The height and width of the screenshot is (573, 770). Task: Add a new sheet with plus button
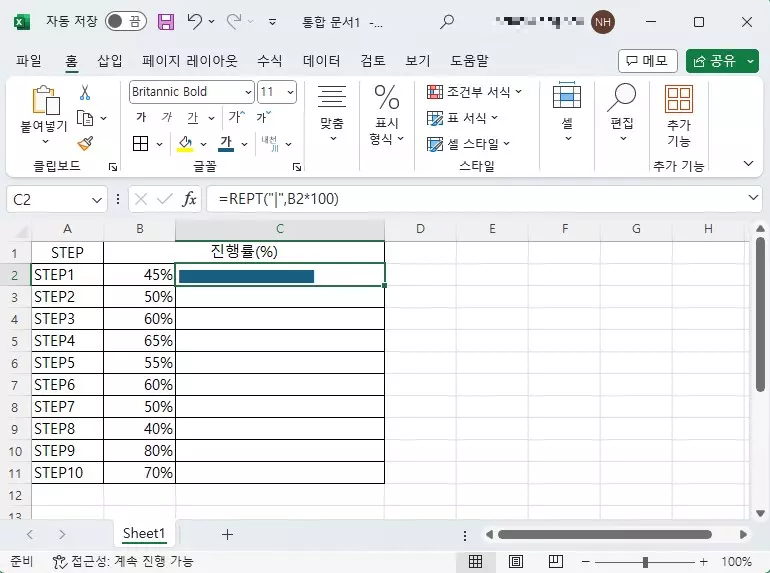tap(227, 534)
